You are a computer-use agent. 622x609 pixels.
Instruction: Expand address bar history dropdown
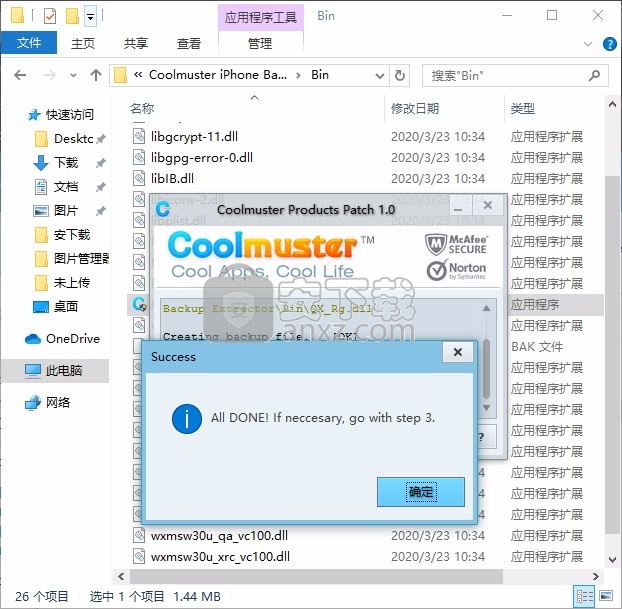[380, 75]
